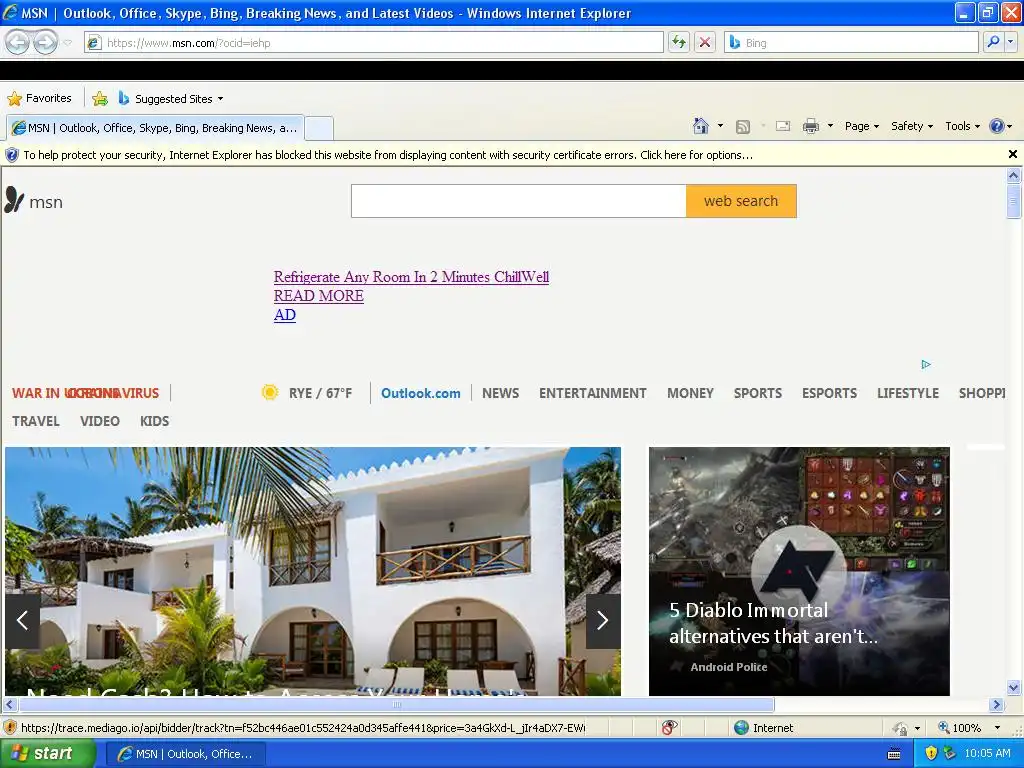Viewport: 1024px width, 768px height.
Task: Open the ESPORTS navigation item
Action: click(829, 393)
